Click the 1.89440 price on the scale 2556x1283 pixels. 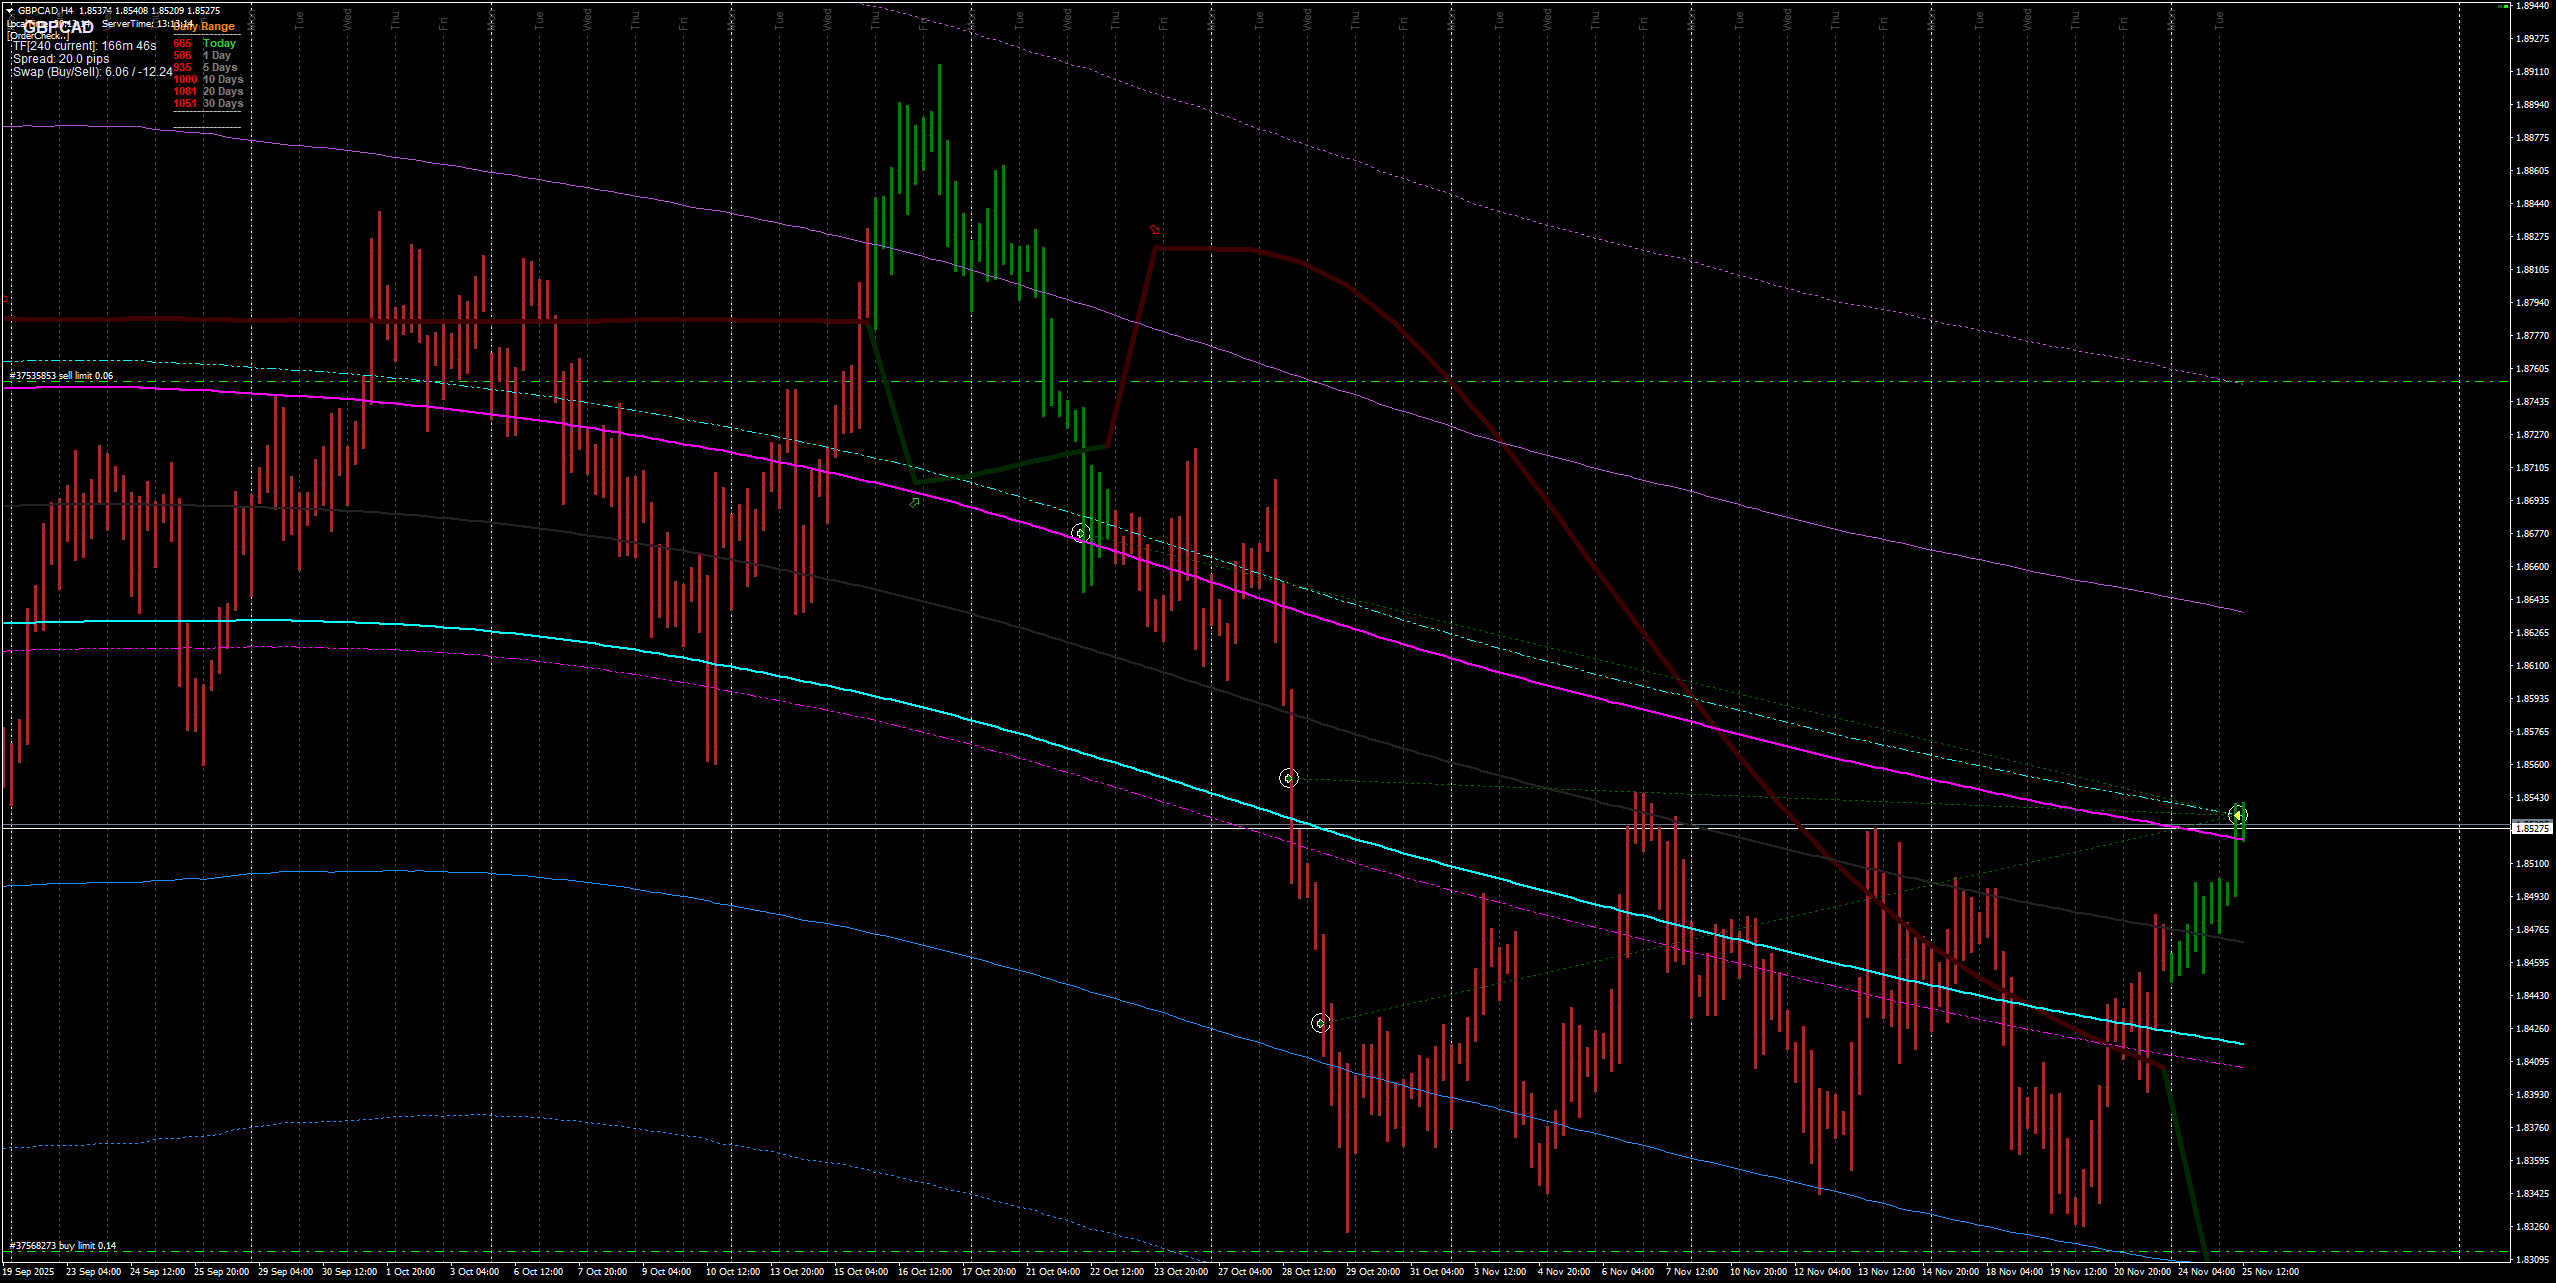(2531, 6)
